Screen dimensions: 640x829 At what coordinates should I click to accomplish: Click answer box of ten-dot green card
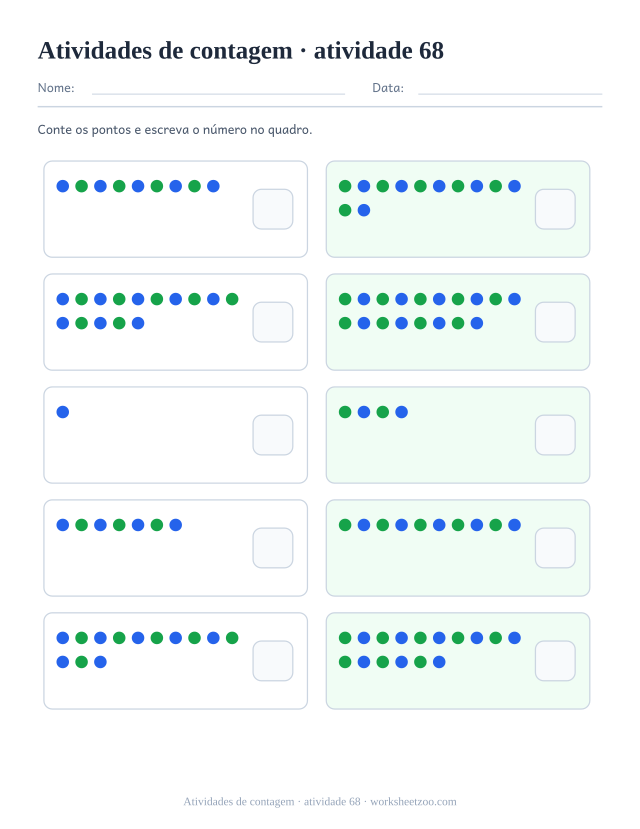click(x=555, y=548)
